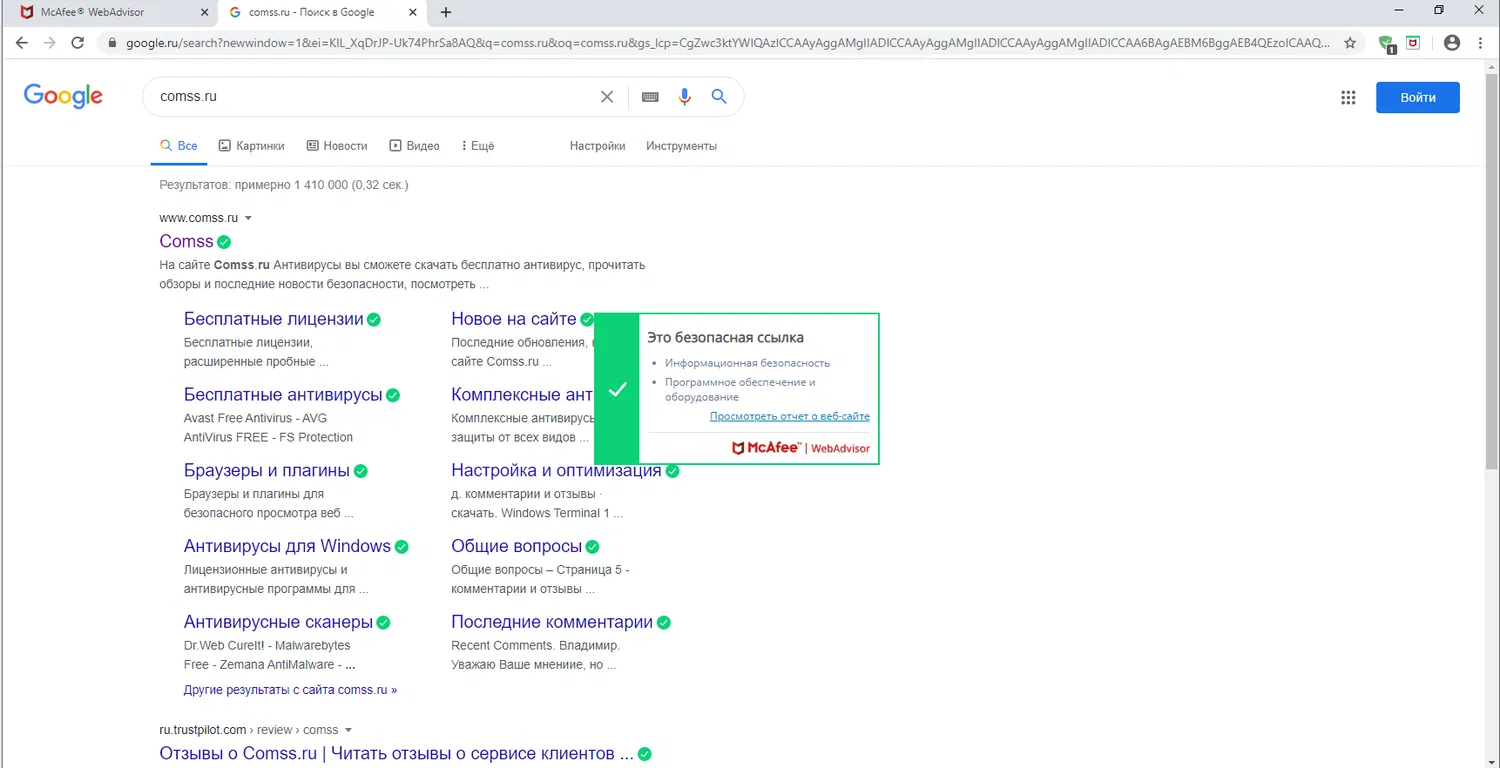1500x768 pixels.
Task: Click the safety checkmark beside Антивирусные сканеры
Action: tap(384, 623)
